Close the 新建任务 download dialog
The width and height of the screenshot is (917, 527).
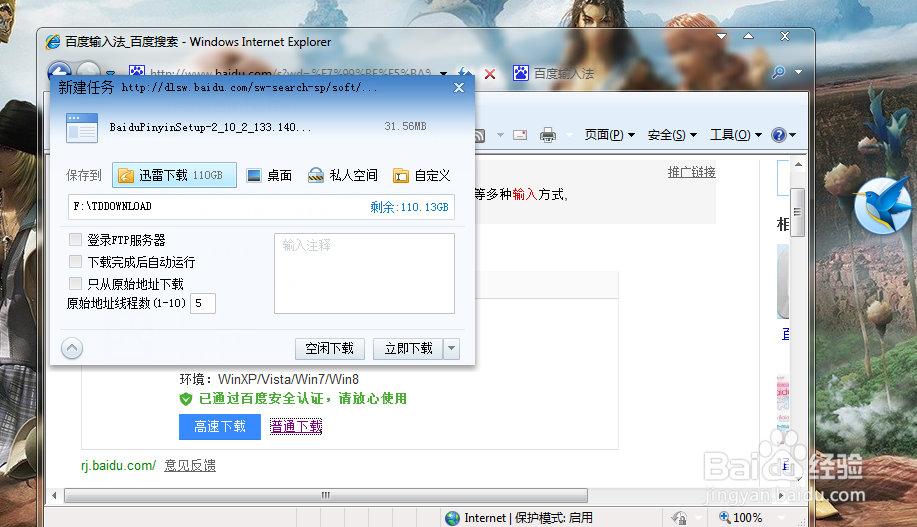coord(459,87)
